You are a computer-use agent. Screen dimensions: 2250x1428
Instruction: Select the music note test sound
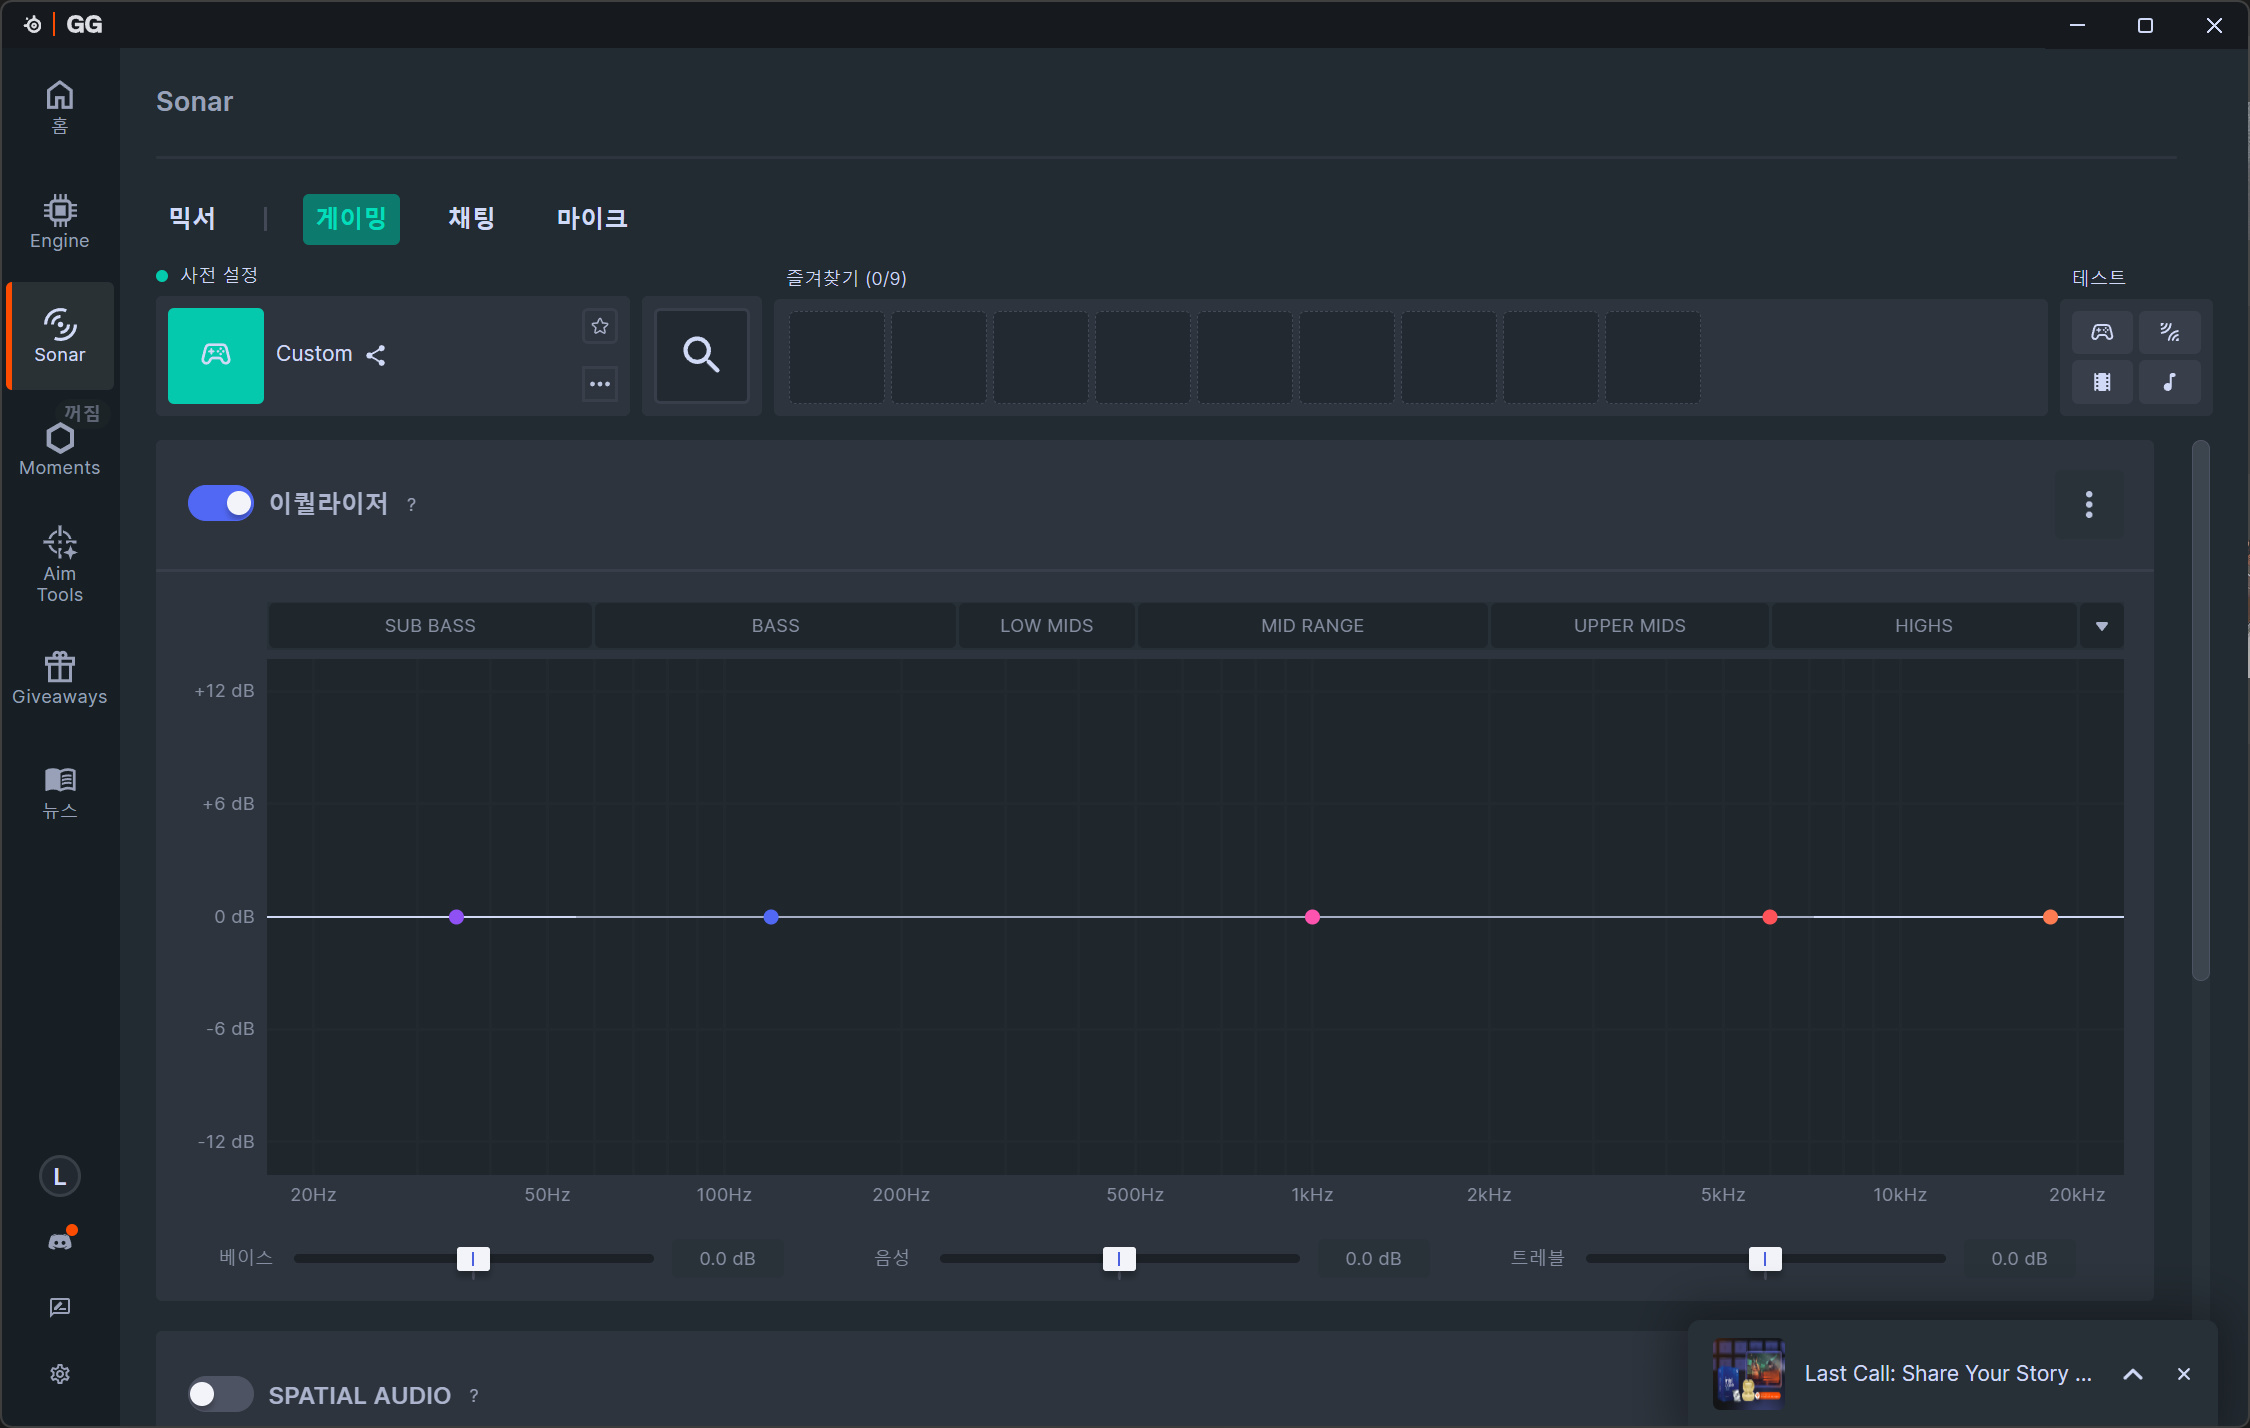click(2169, 382)
